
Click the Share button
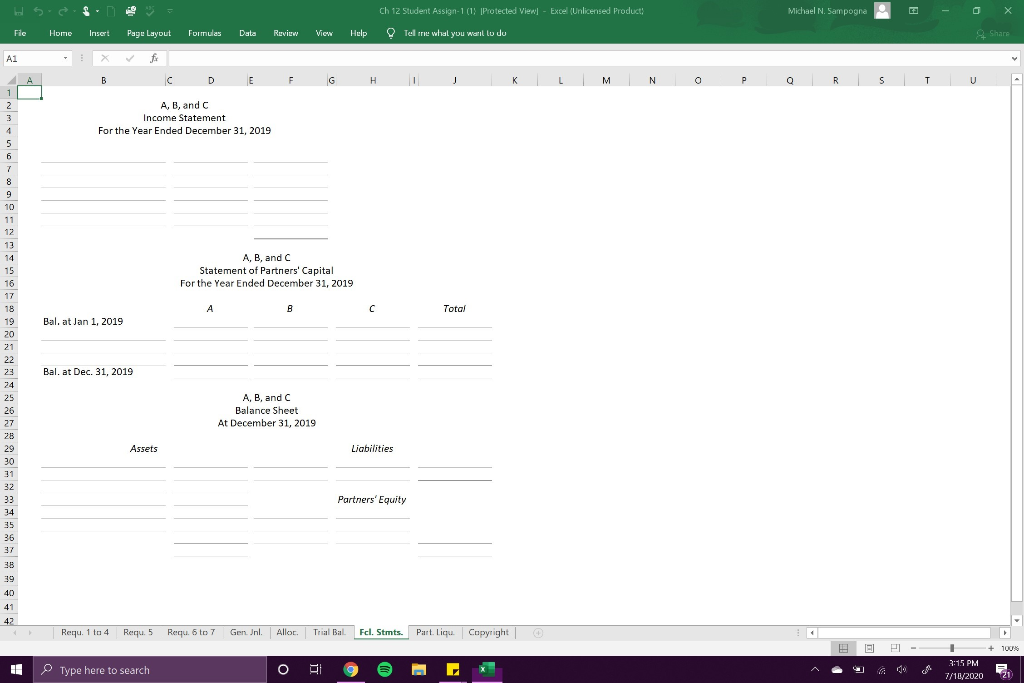pos(993,33)
